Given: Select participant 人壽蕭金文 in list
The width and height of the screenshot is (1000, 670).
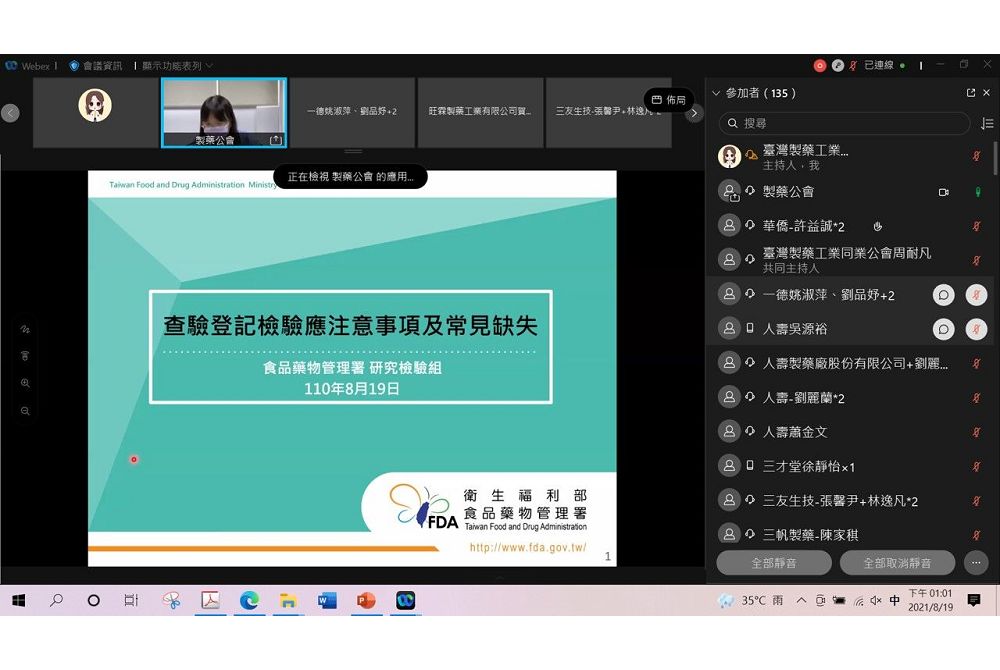Looking at the screenshot, I should coord(850,432).
